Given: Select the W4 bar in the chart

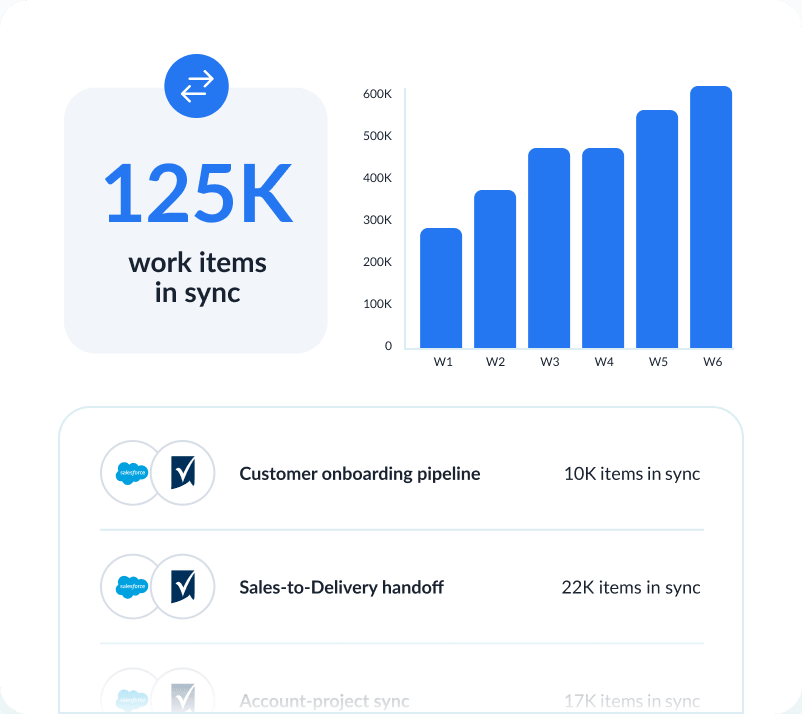Looking at the screenshot, I should pyautogui.click(x=603, y=248).
